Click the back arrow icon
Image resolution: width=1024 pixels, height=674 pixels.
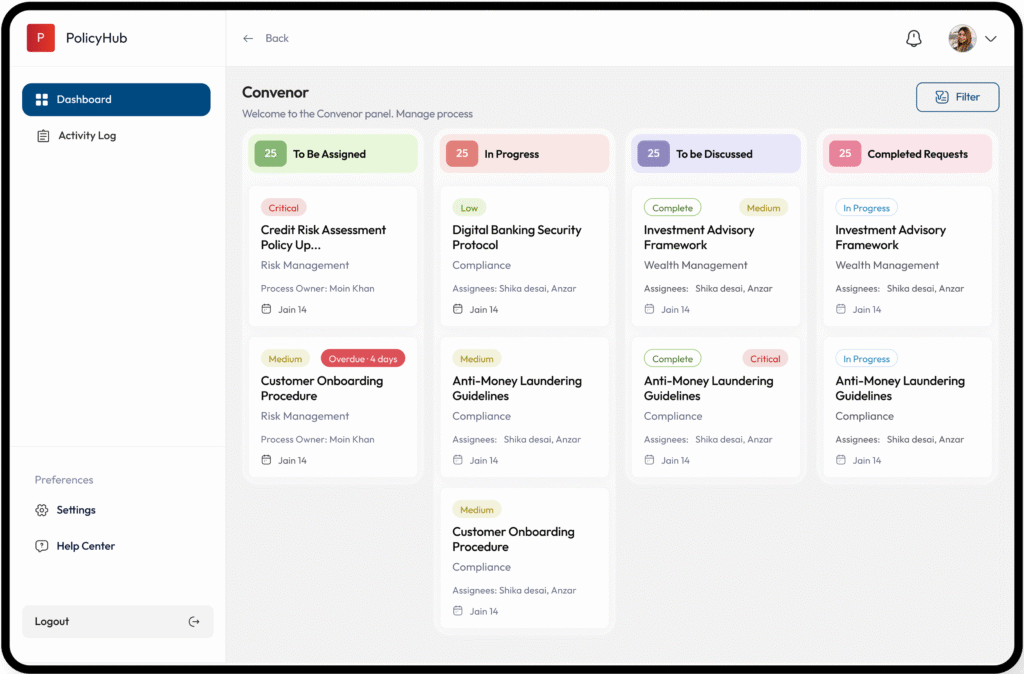click(x=248, y=38)
